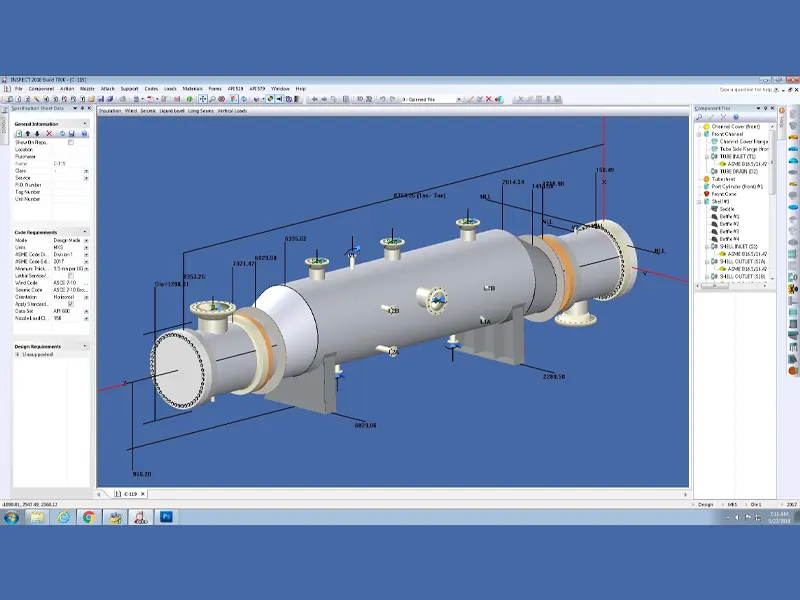Click the Photoshop icon in the taskbar
Screen dimensions: 800x600
pos(166,517)
